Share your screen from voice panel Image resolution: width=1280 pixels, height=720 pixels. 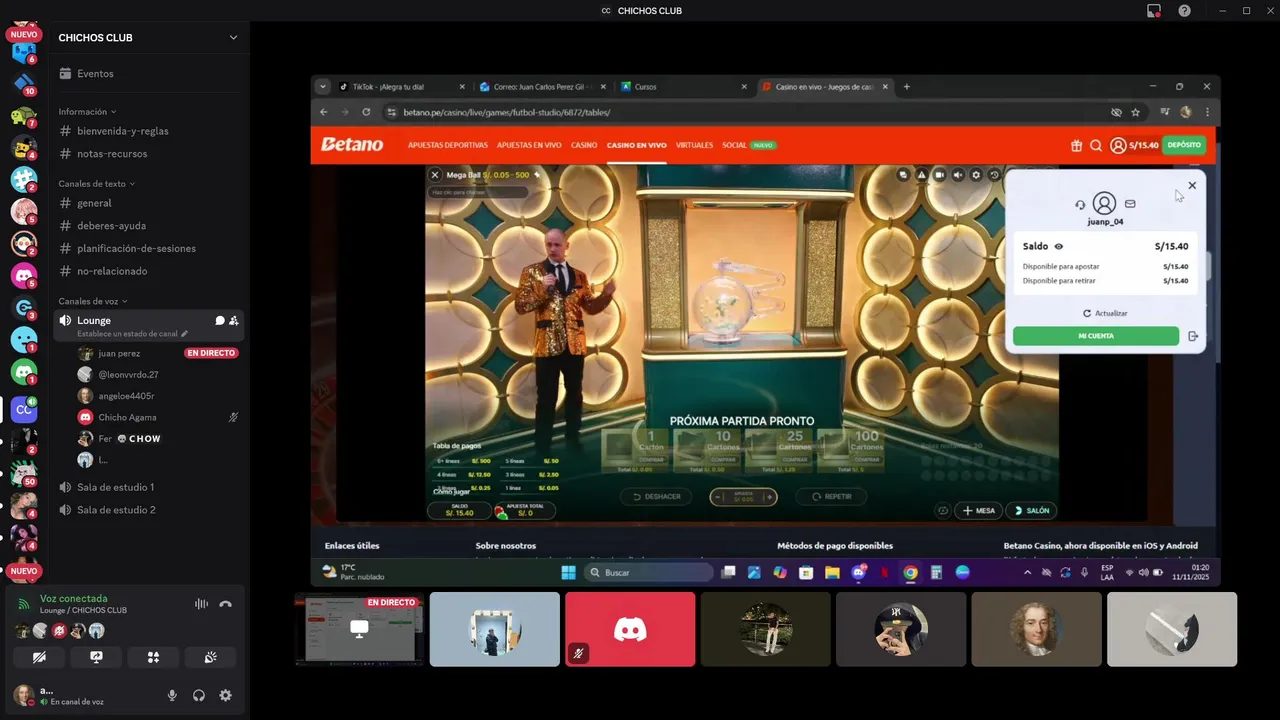click(96, 657)
